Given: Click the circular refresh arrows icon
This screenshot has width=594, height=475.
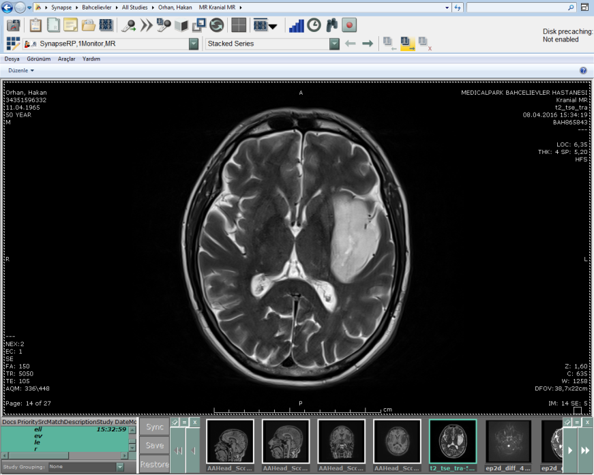Looking at the screenshot, I should 217,25.
